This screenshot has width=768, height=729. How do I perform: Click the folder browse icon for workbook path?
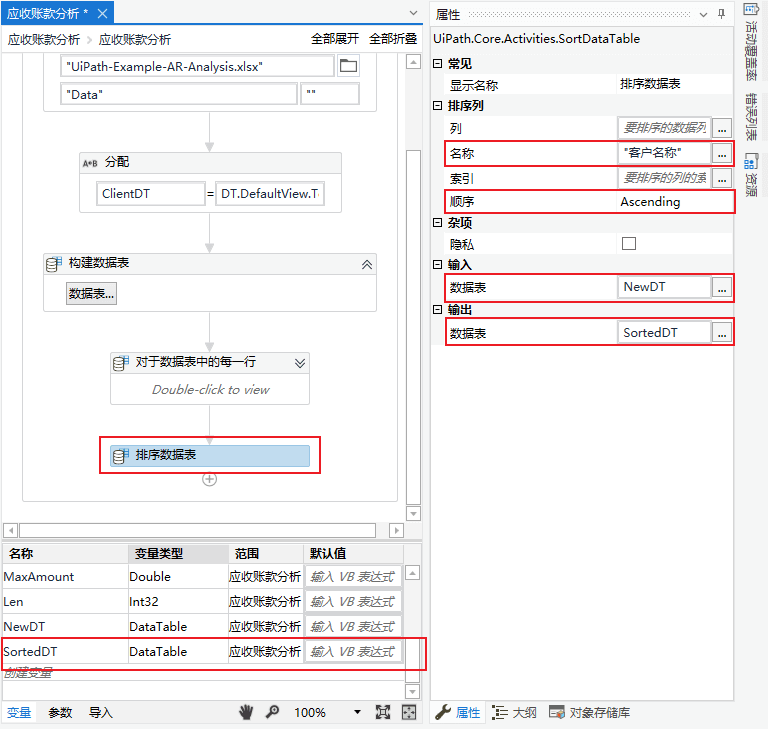click(348, 66)
